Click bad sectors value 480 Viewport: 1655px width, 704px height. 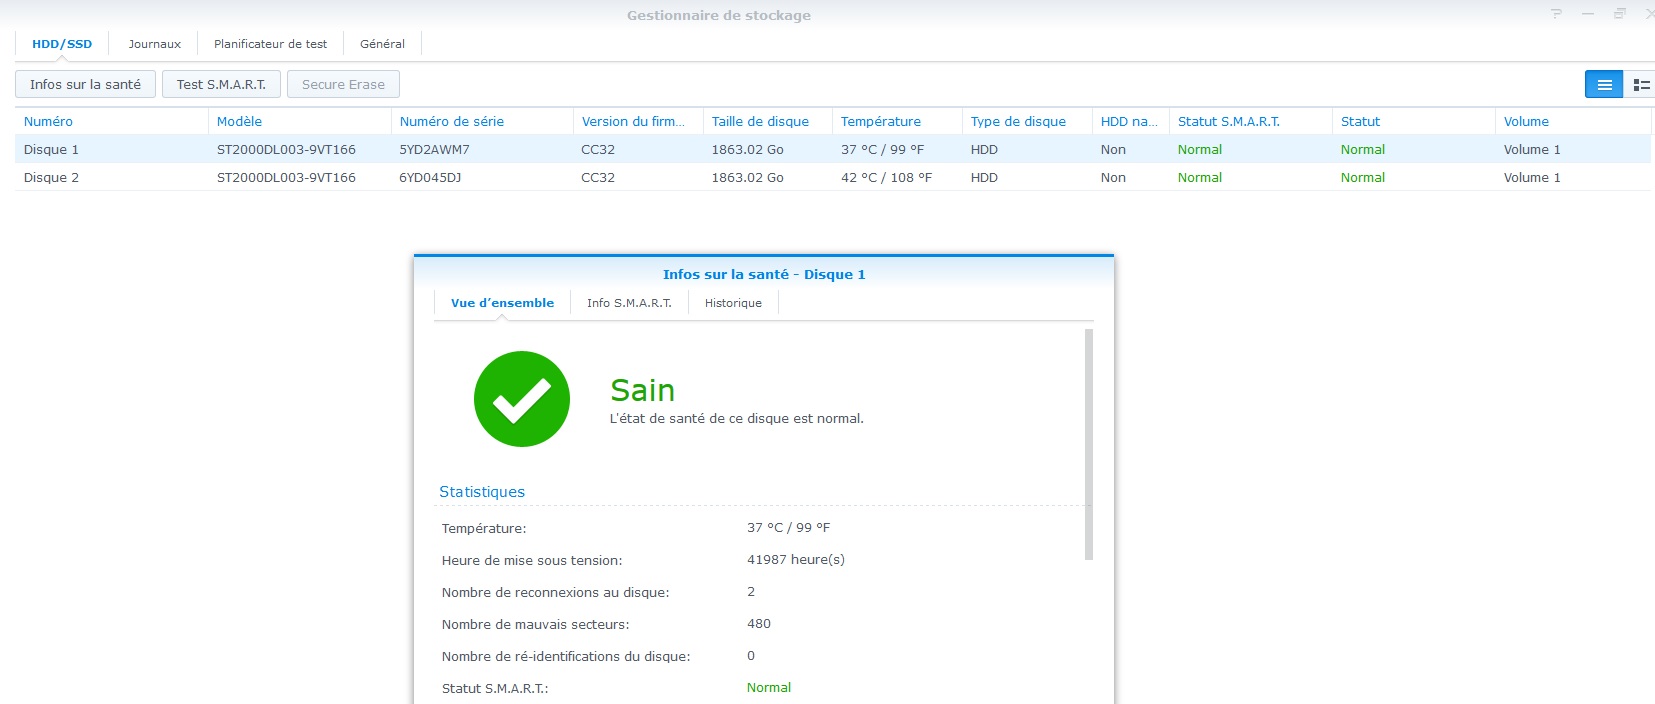coord(759,623)
